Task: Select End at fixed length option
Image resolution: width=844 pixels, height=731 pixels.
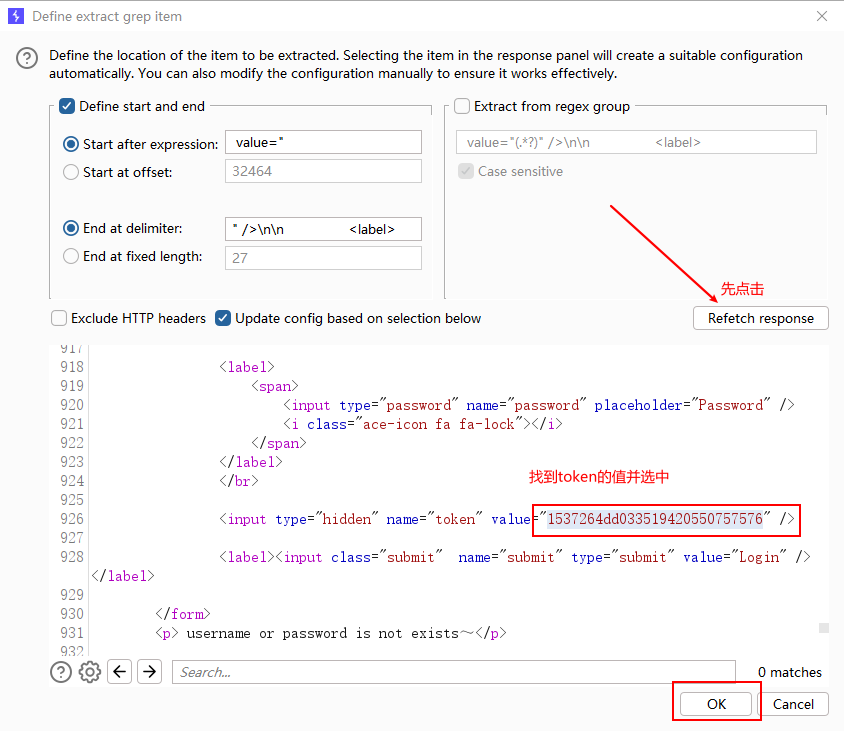Action: pos(71,257)
